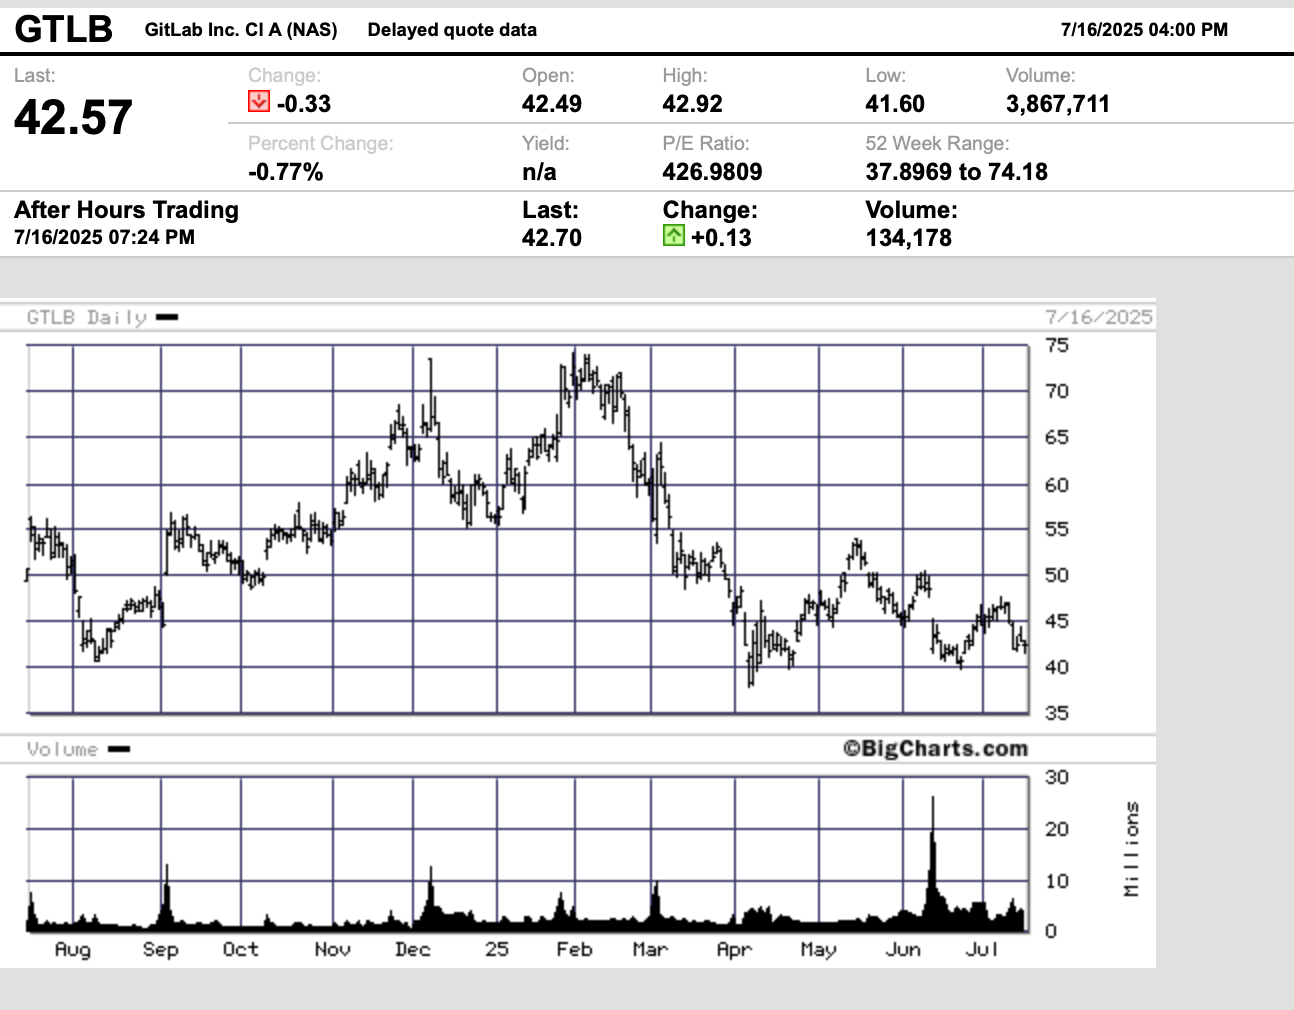Click the high price value 42.92

(x=692, y=104)
